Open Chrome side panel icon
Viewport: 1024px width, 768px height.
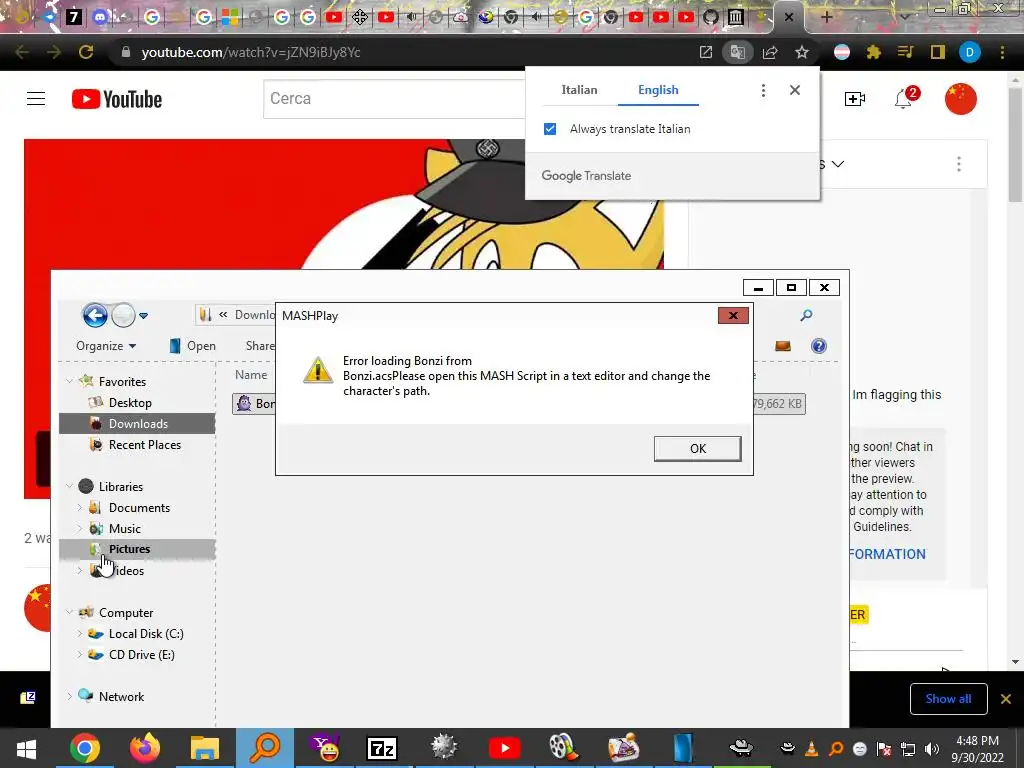coord(938,52)
